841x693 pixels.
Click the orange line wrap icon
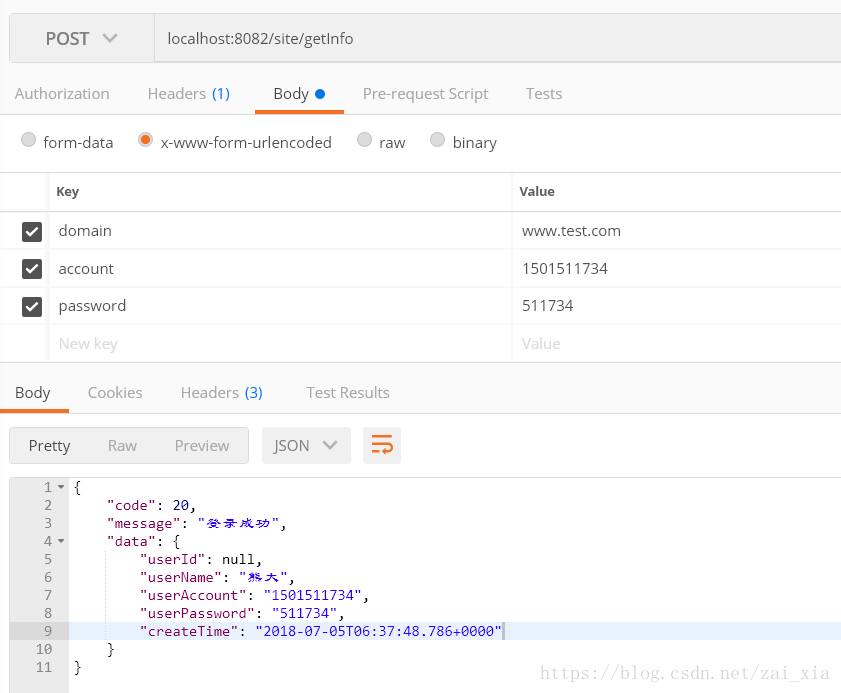tap(382, 445)
